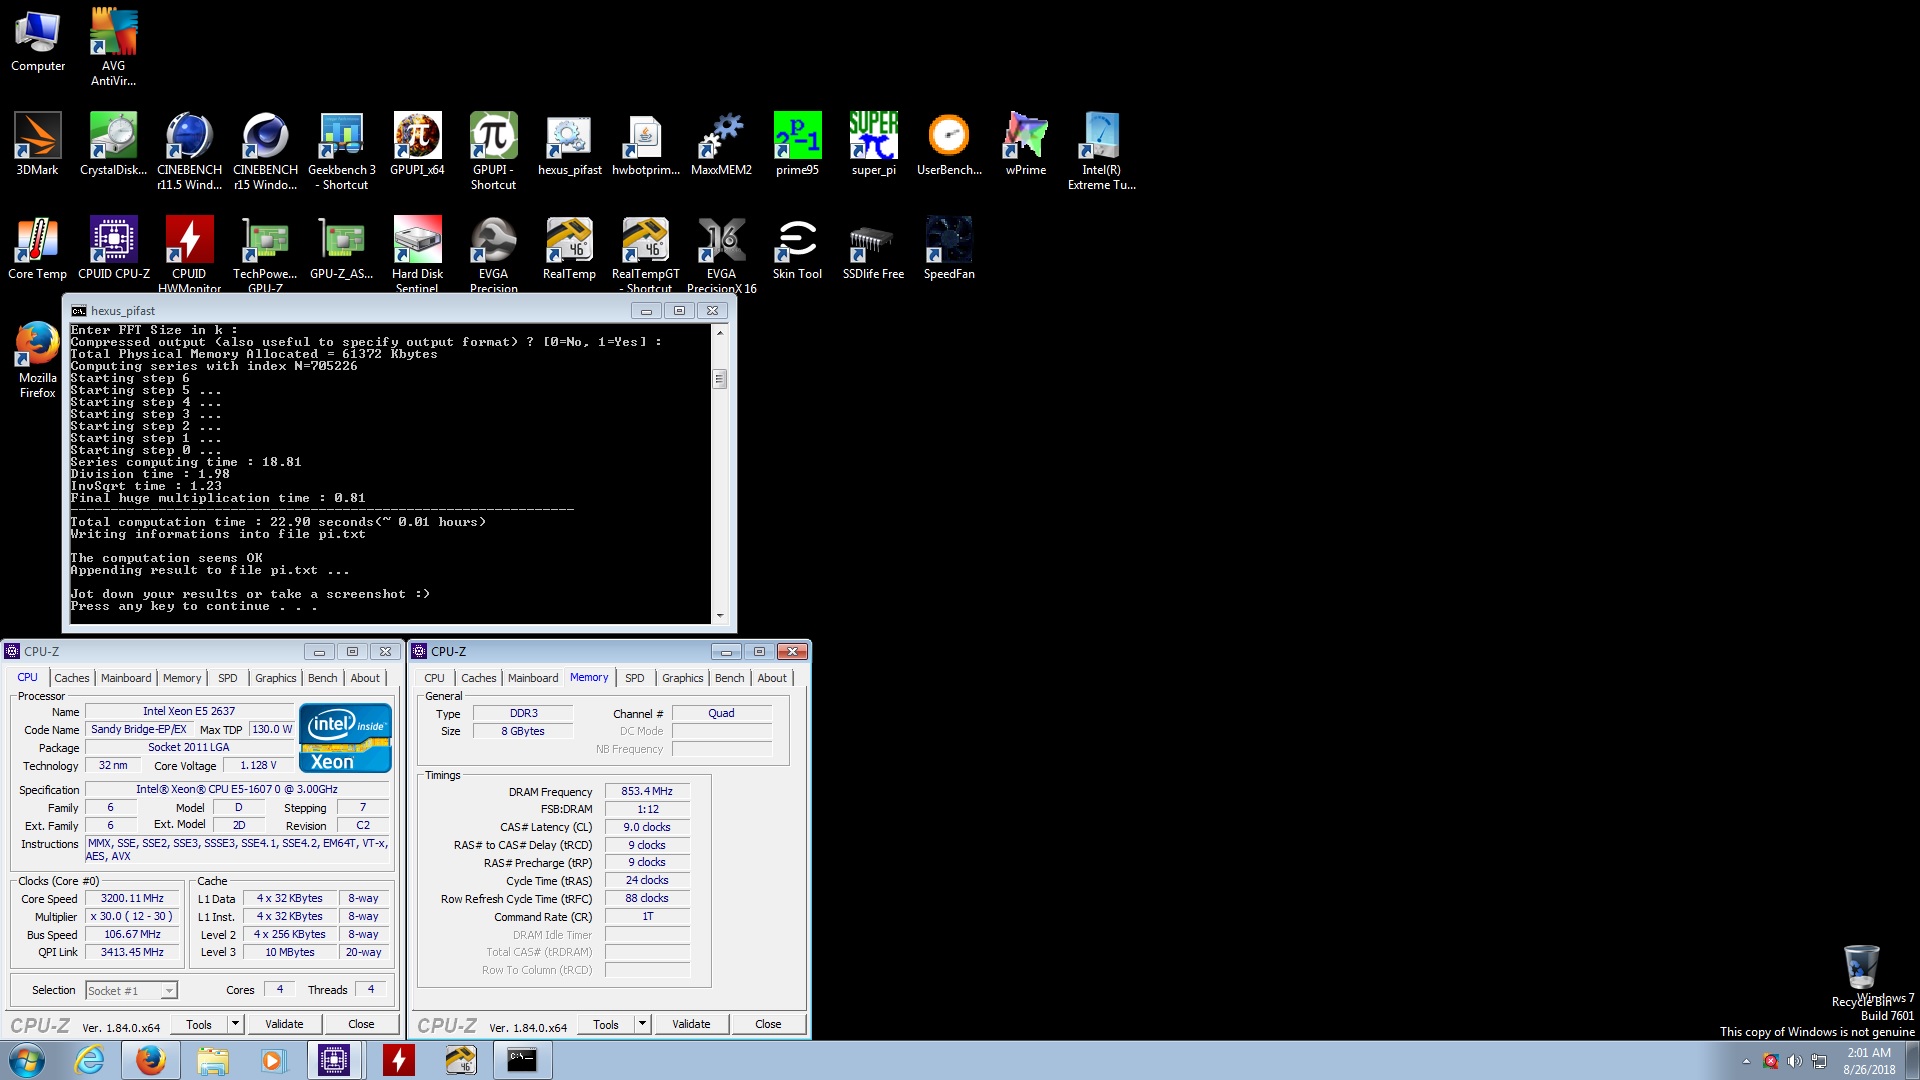Screen dimensions: 1920x1080
Task: Show hidden system tray icons
Action: (x=1746, y=1061)
